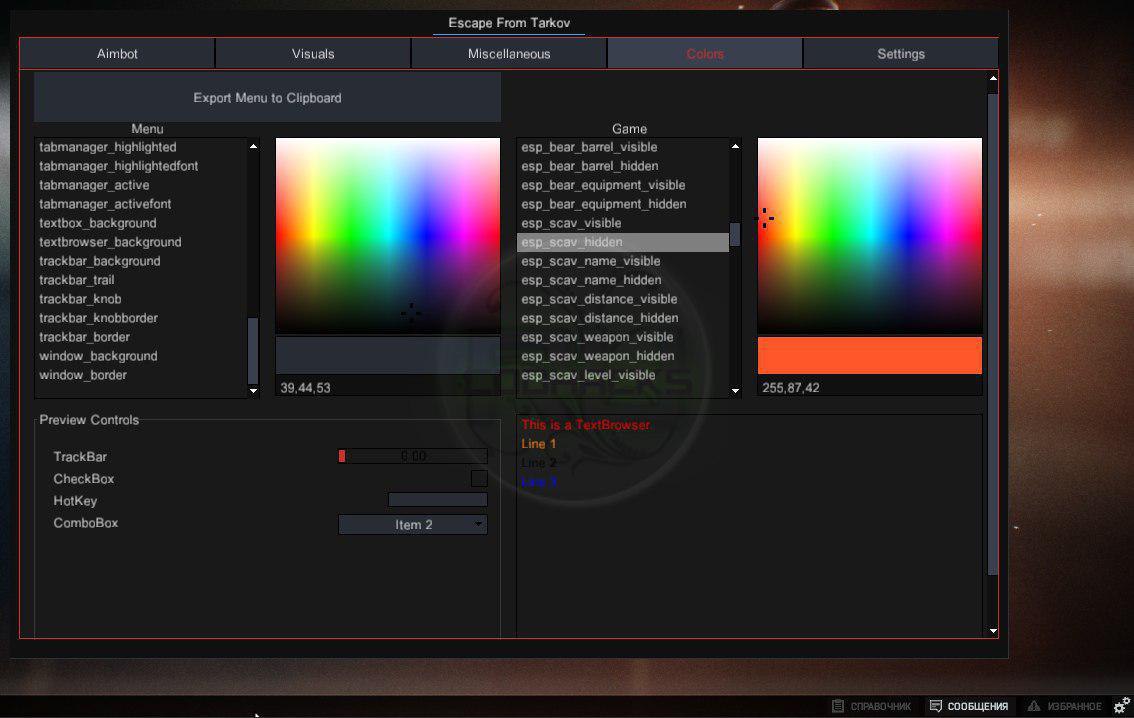Pick a color in the Game color gradient
The height and width of the screenshot is (718, 1134).
click(x=870, y=236)
